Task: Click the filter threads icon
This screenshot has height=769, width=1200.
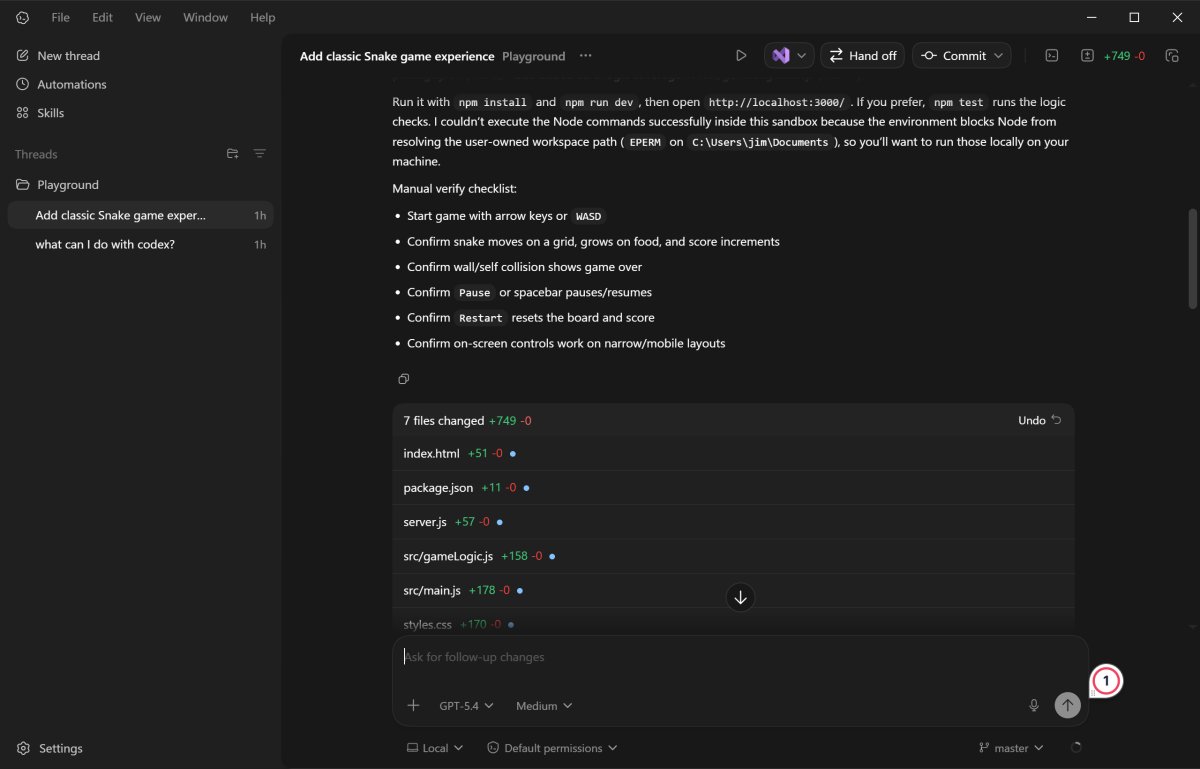Action: (x=259, y=154)
